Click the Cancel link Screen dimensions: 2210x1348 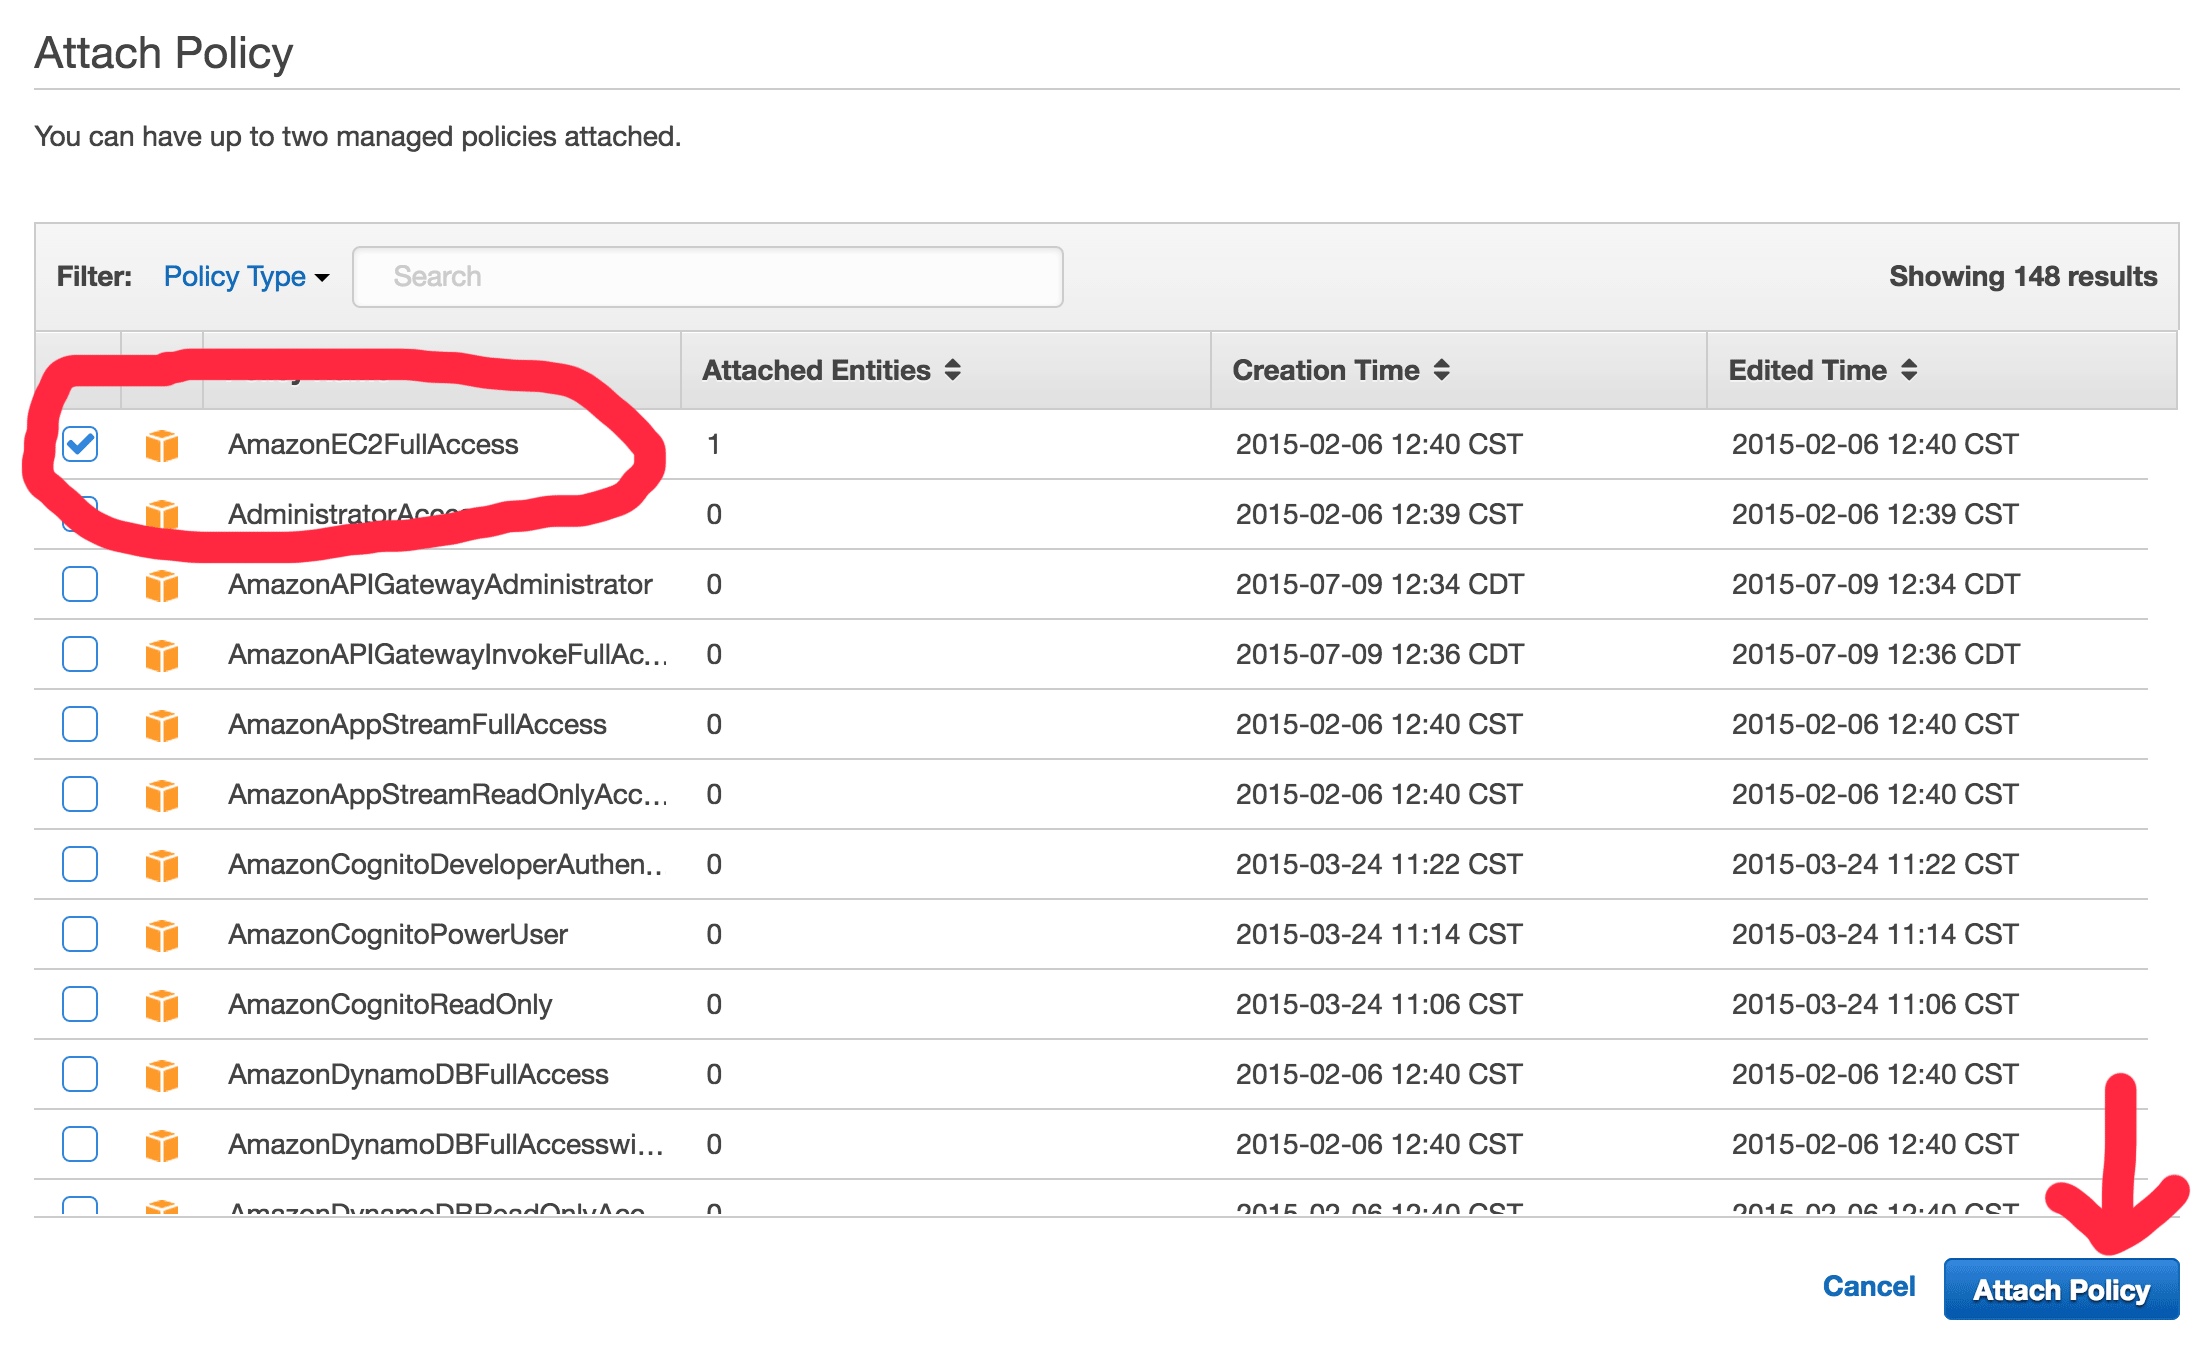click(1869, 1287)
